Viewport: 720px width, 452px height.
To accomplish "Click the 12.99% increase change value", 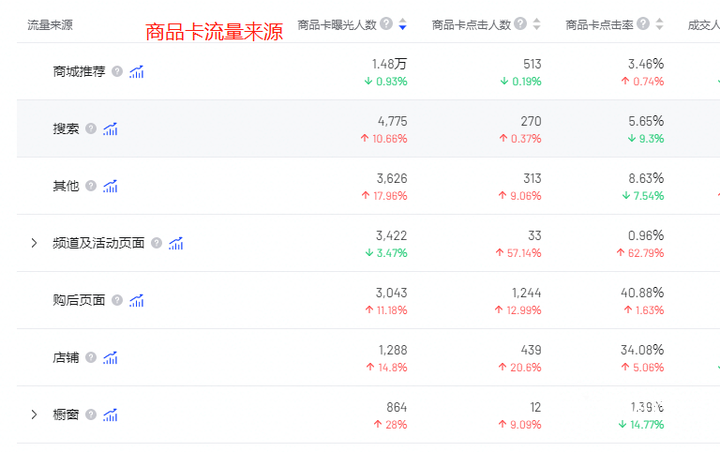I will point(524,311).
